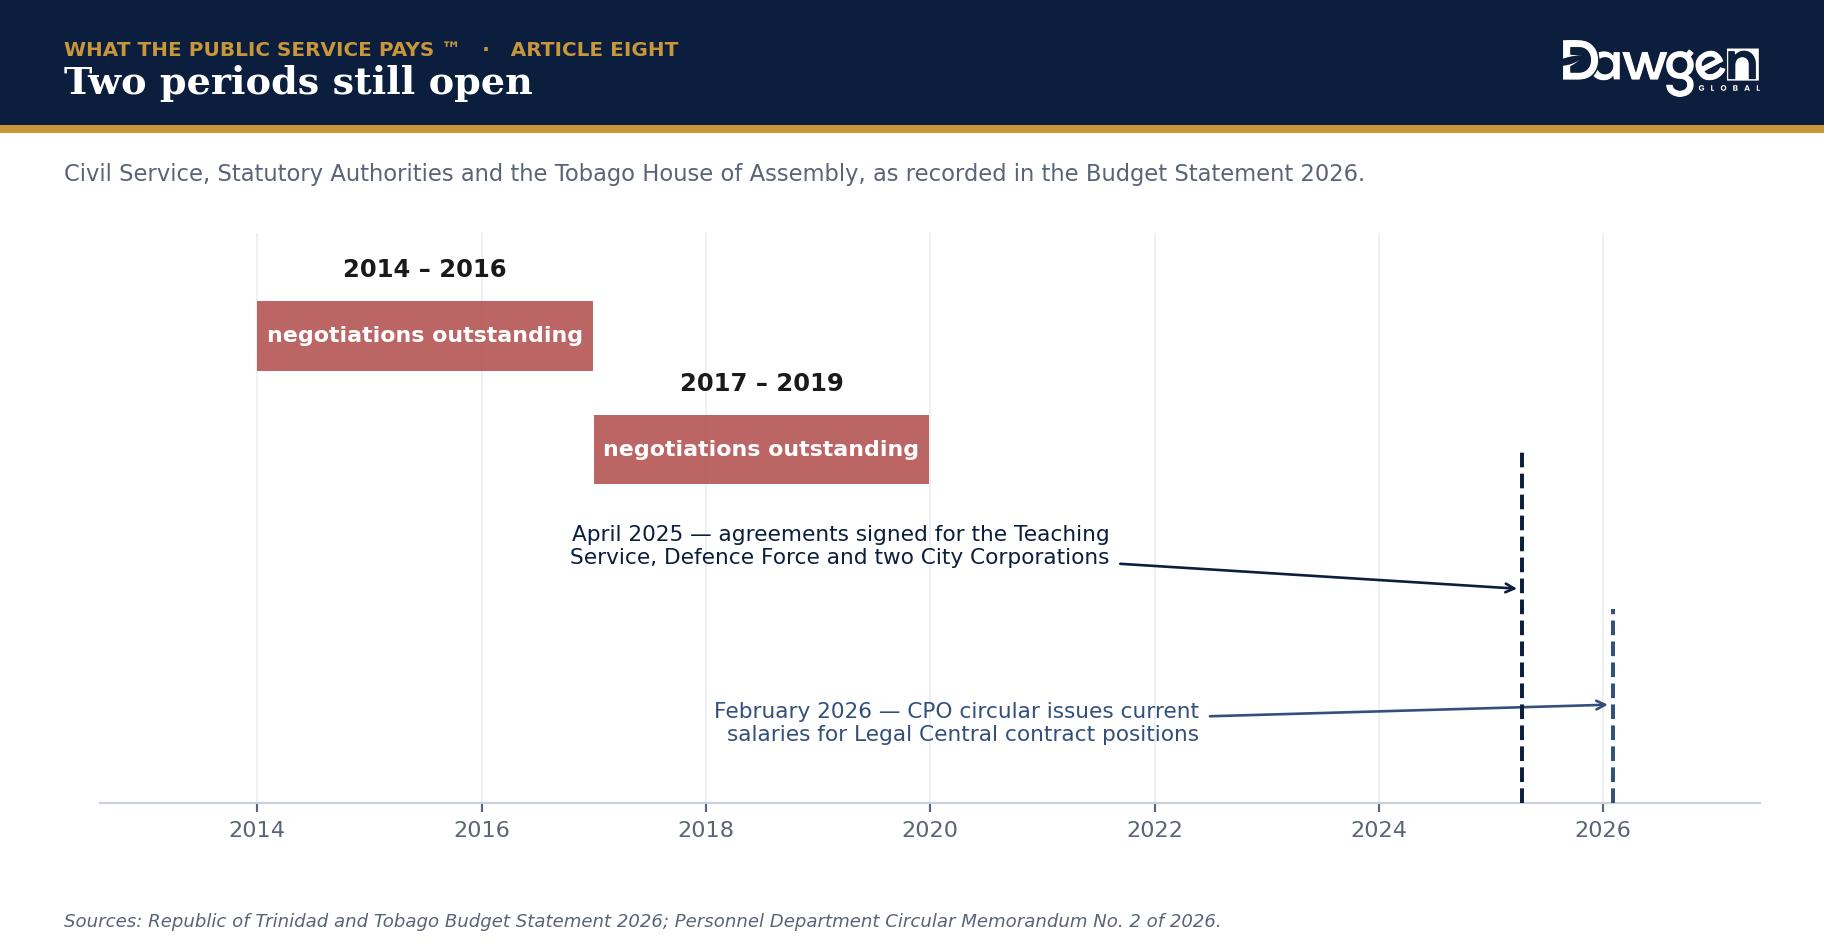The width and height of the screenshot is (1824, 950).
Task: Click the 2020 axis tick label
Action: tap(930, 830)
